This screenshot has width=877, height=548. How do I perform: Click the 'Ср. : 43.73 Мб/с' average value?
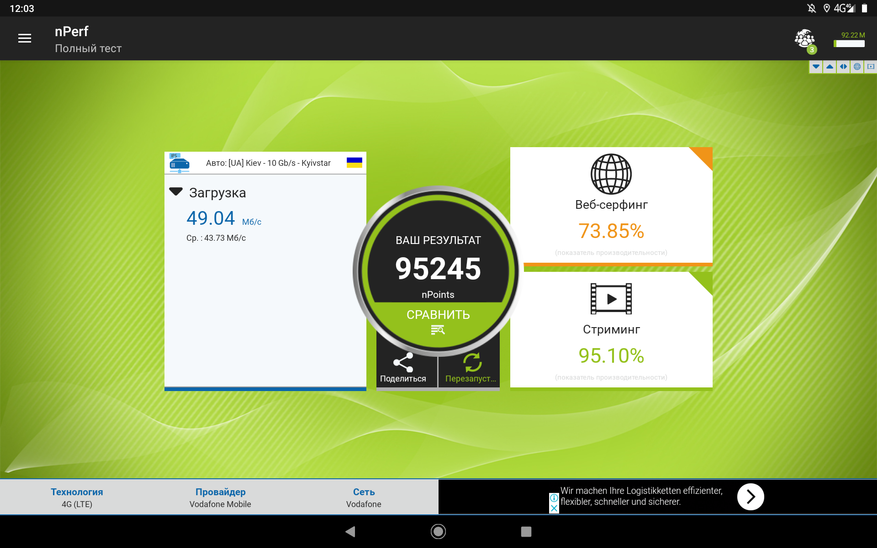(x=216, y=238)
